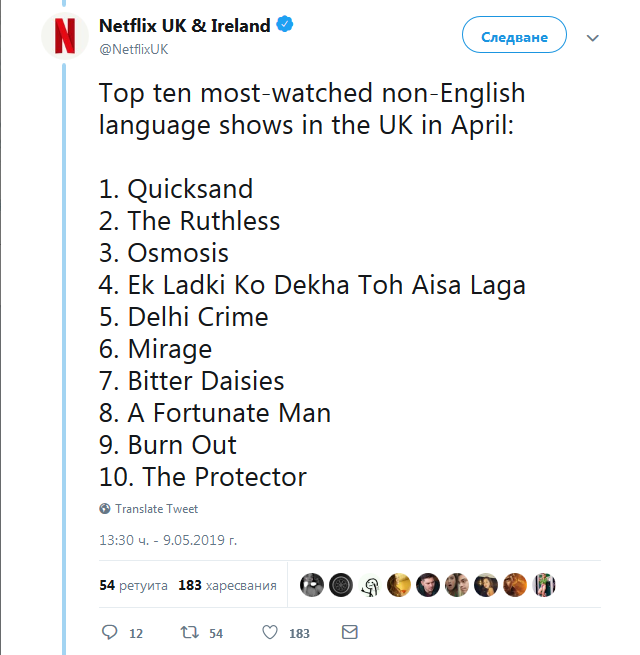Open the first liker's avatar
The width and height of the screenshot is (640, 655).
tap(312, 585)
